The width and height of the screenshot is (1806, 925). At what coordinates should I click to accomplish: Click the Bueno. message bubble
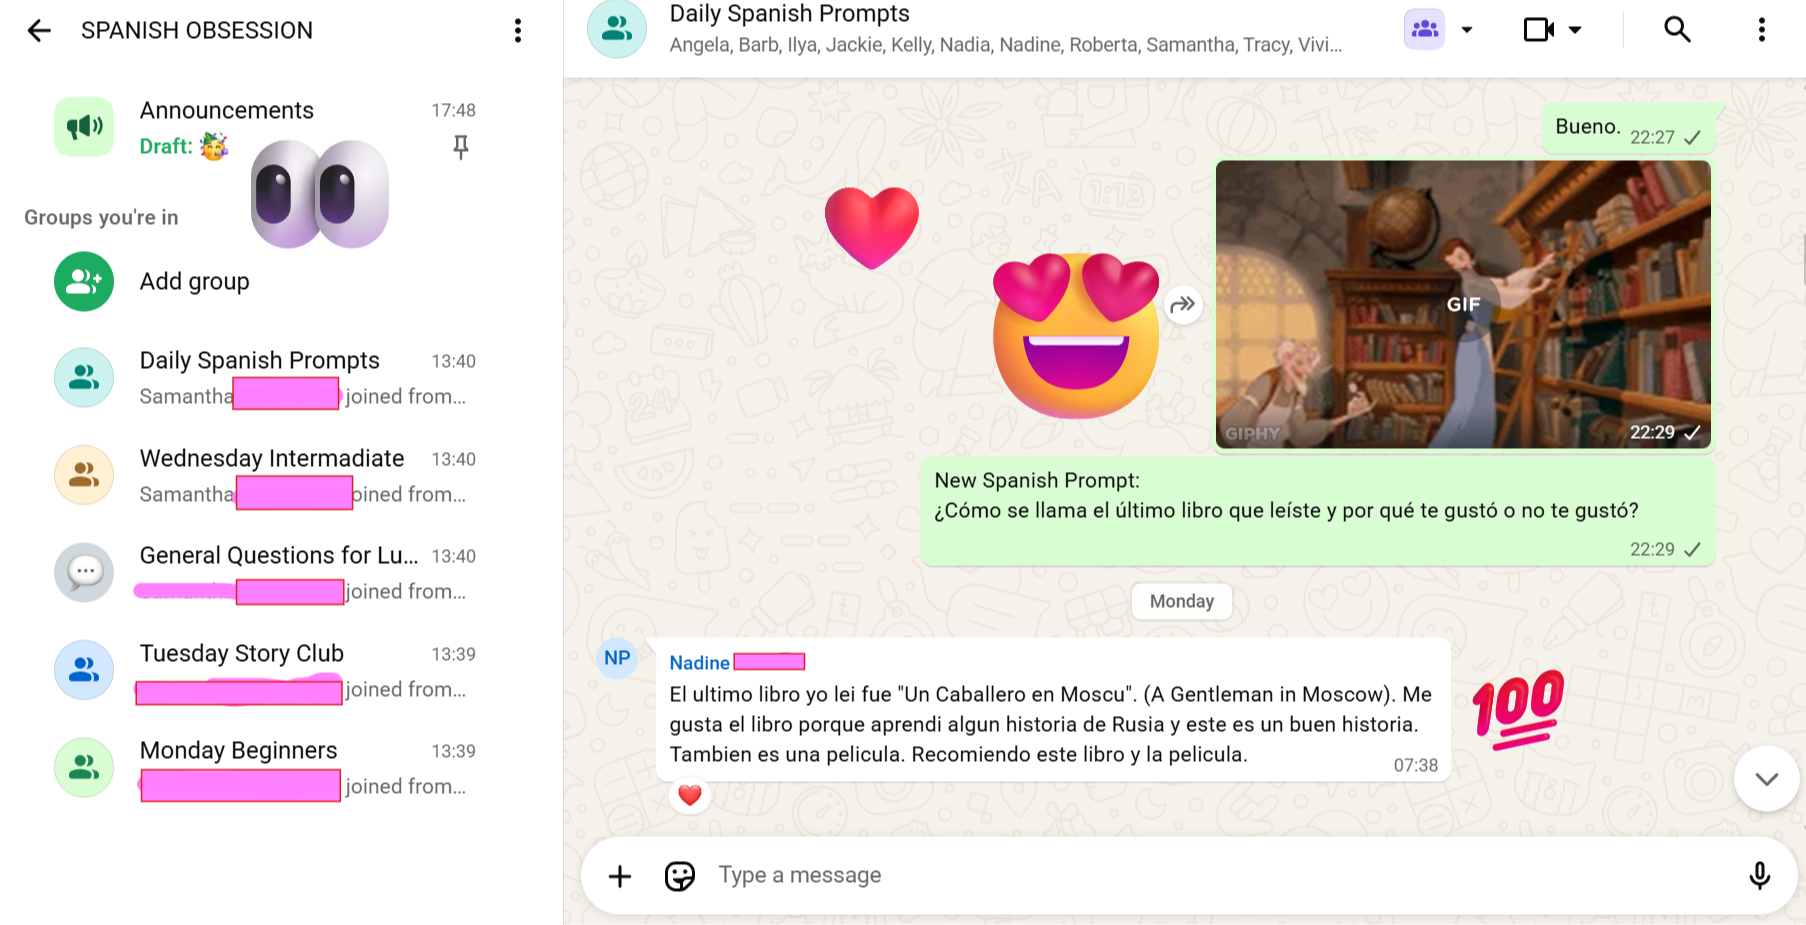pyautogui.click(x=1628, y=129)
